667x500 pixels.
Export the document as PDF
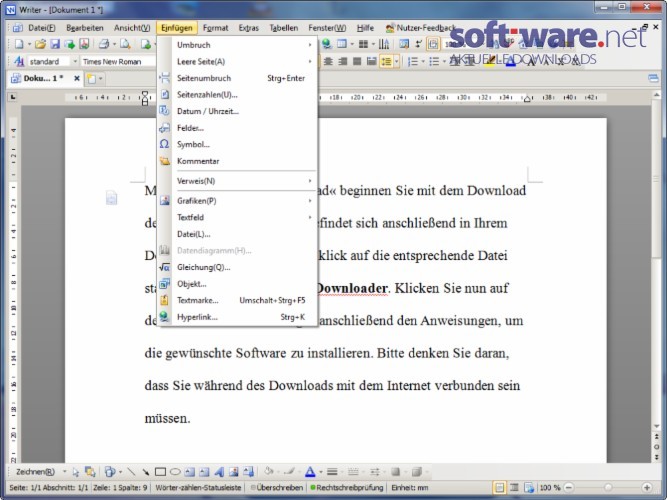coord(84,44)
